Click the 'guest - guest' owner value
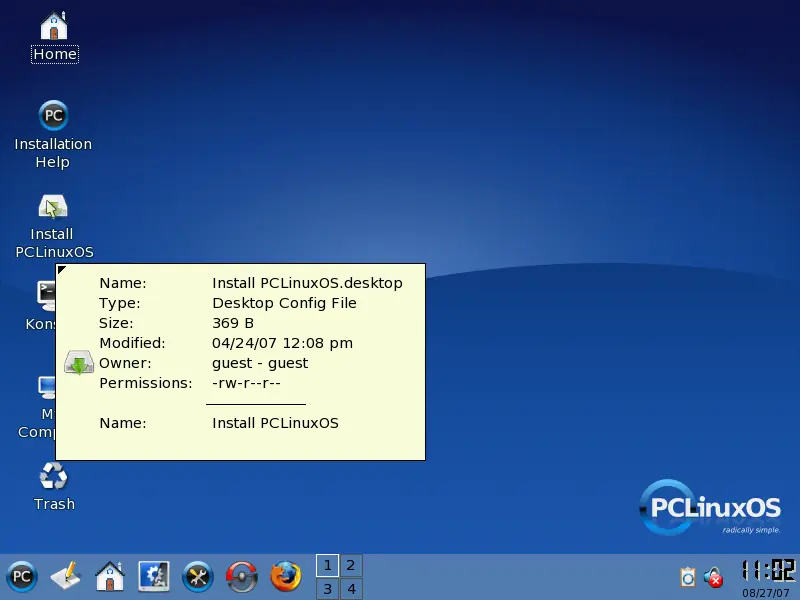The height and width of the screenshot is (600, 800). coord(260,363)
